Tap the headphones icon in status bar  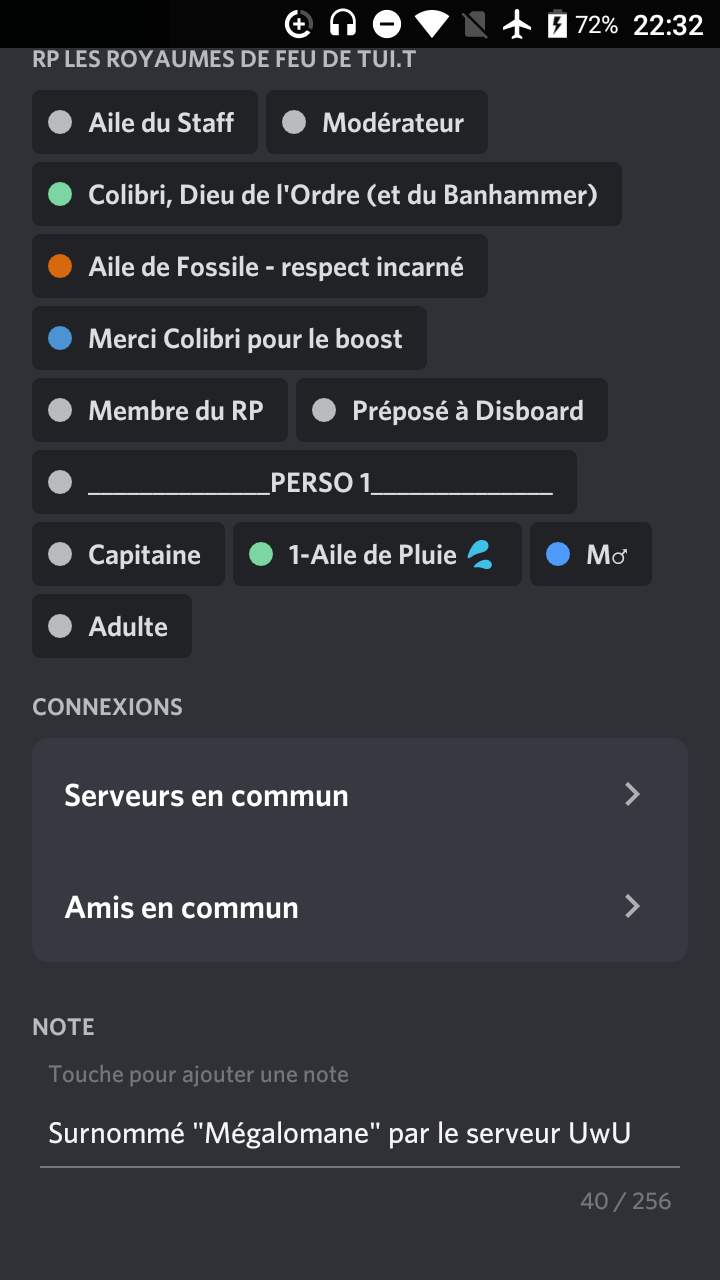click(x=343, y=24)
